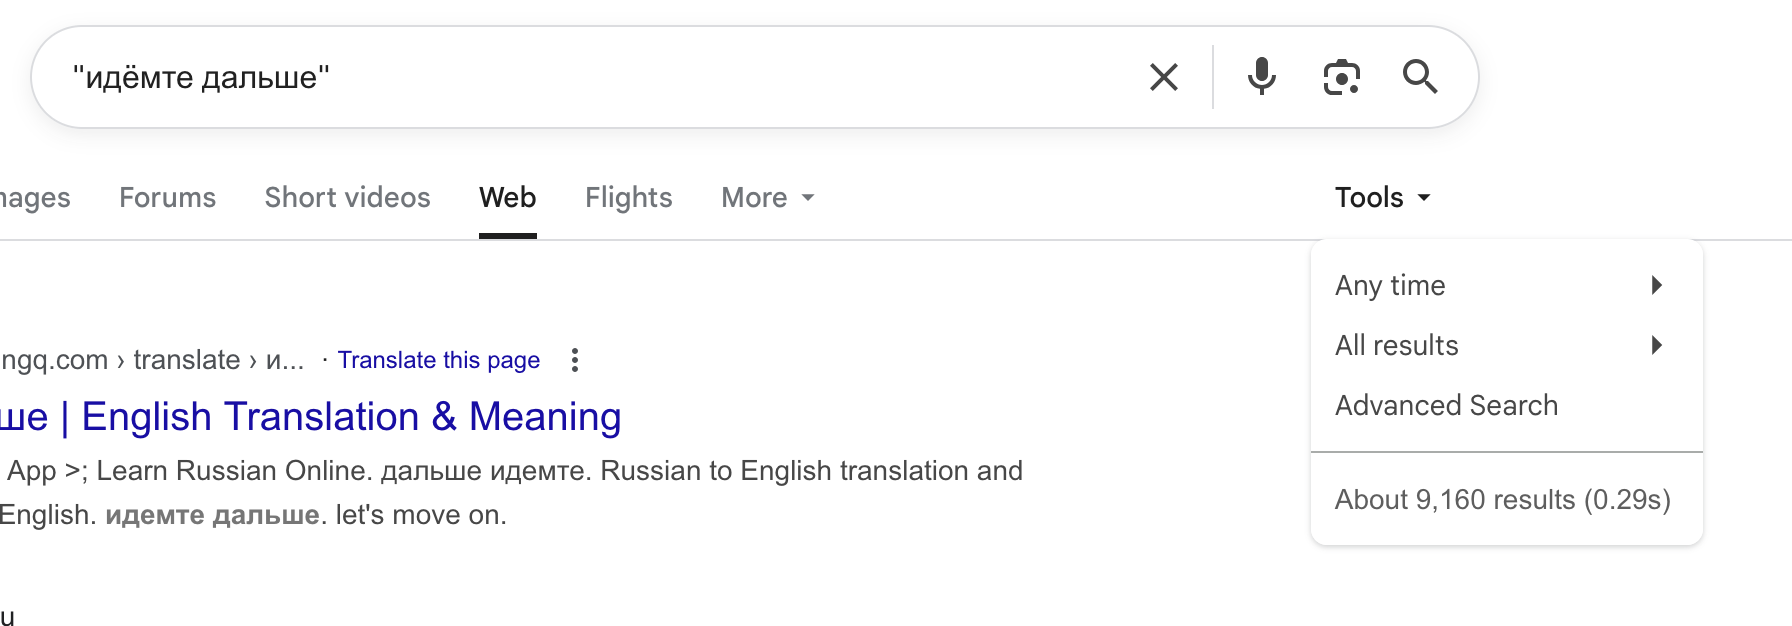The height and width of the screenshot is (626, 1792).
Task: Submit search with the magnifying glass icon
Action: point(1419,77)
